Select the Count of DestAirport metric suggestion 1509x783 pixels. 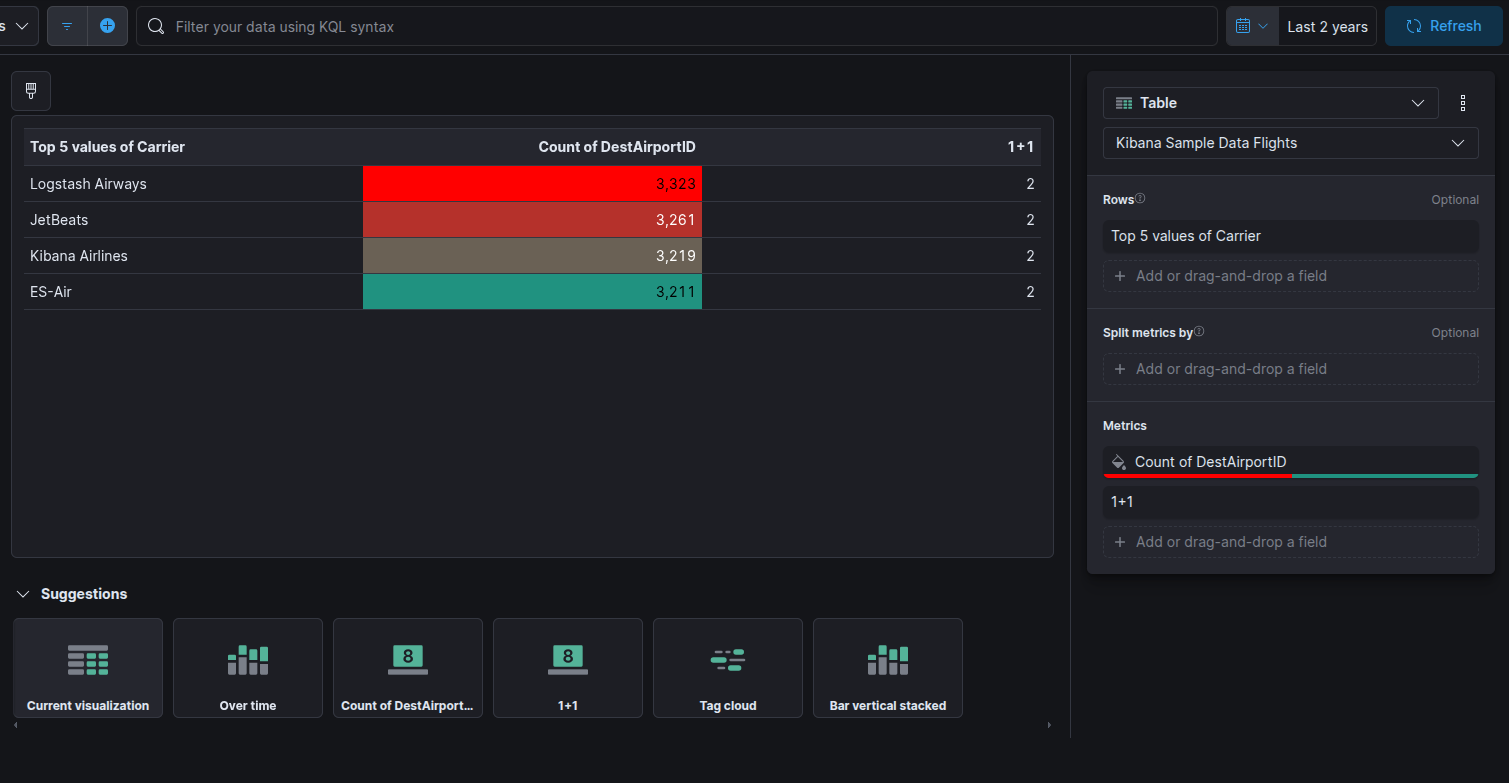[x=408, y=668]
